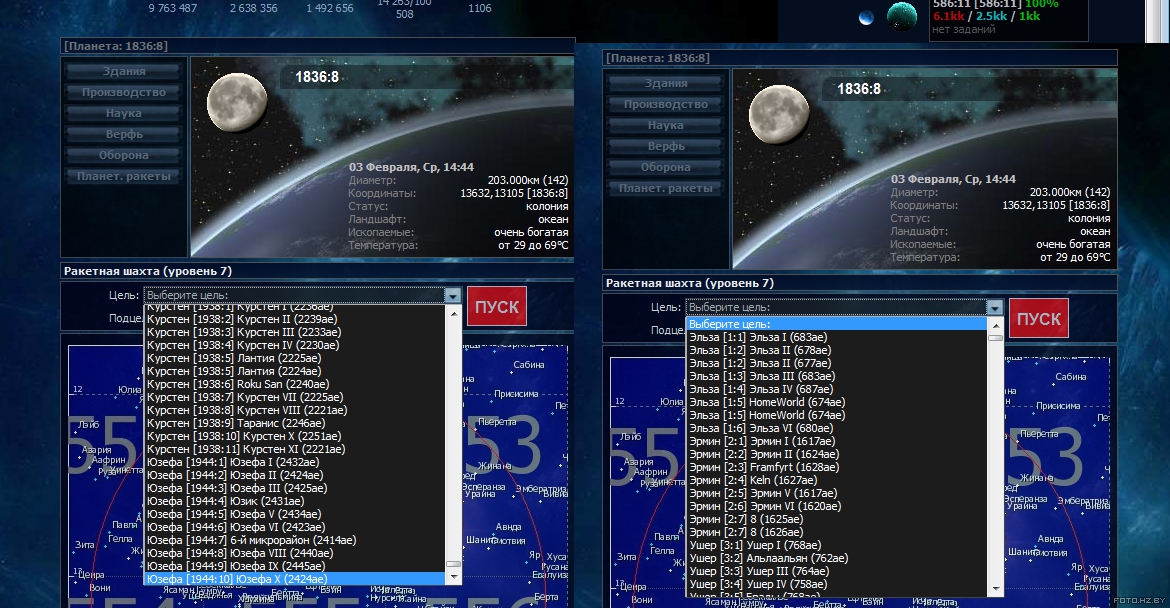Open Планет. ракеты in right planet panel

(666, 188)
